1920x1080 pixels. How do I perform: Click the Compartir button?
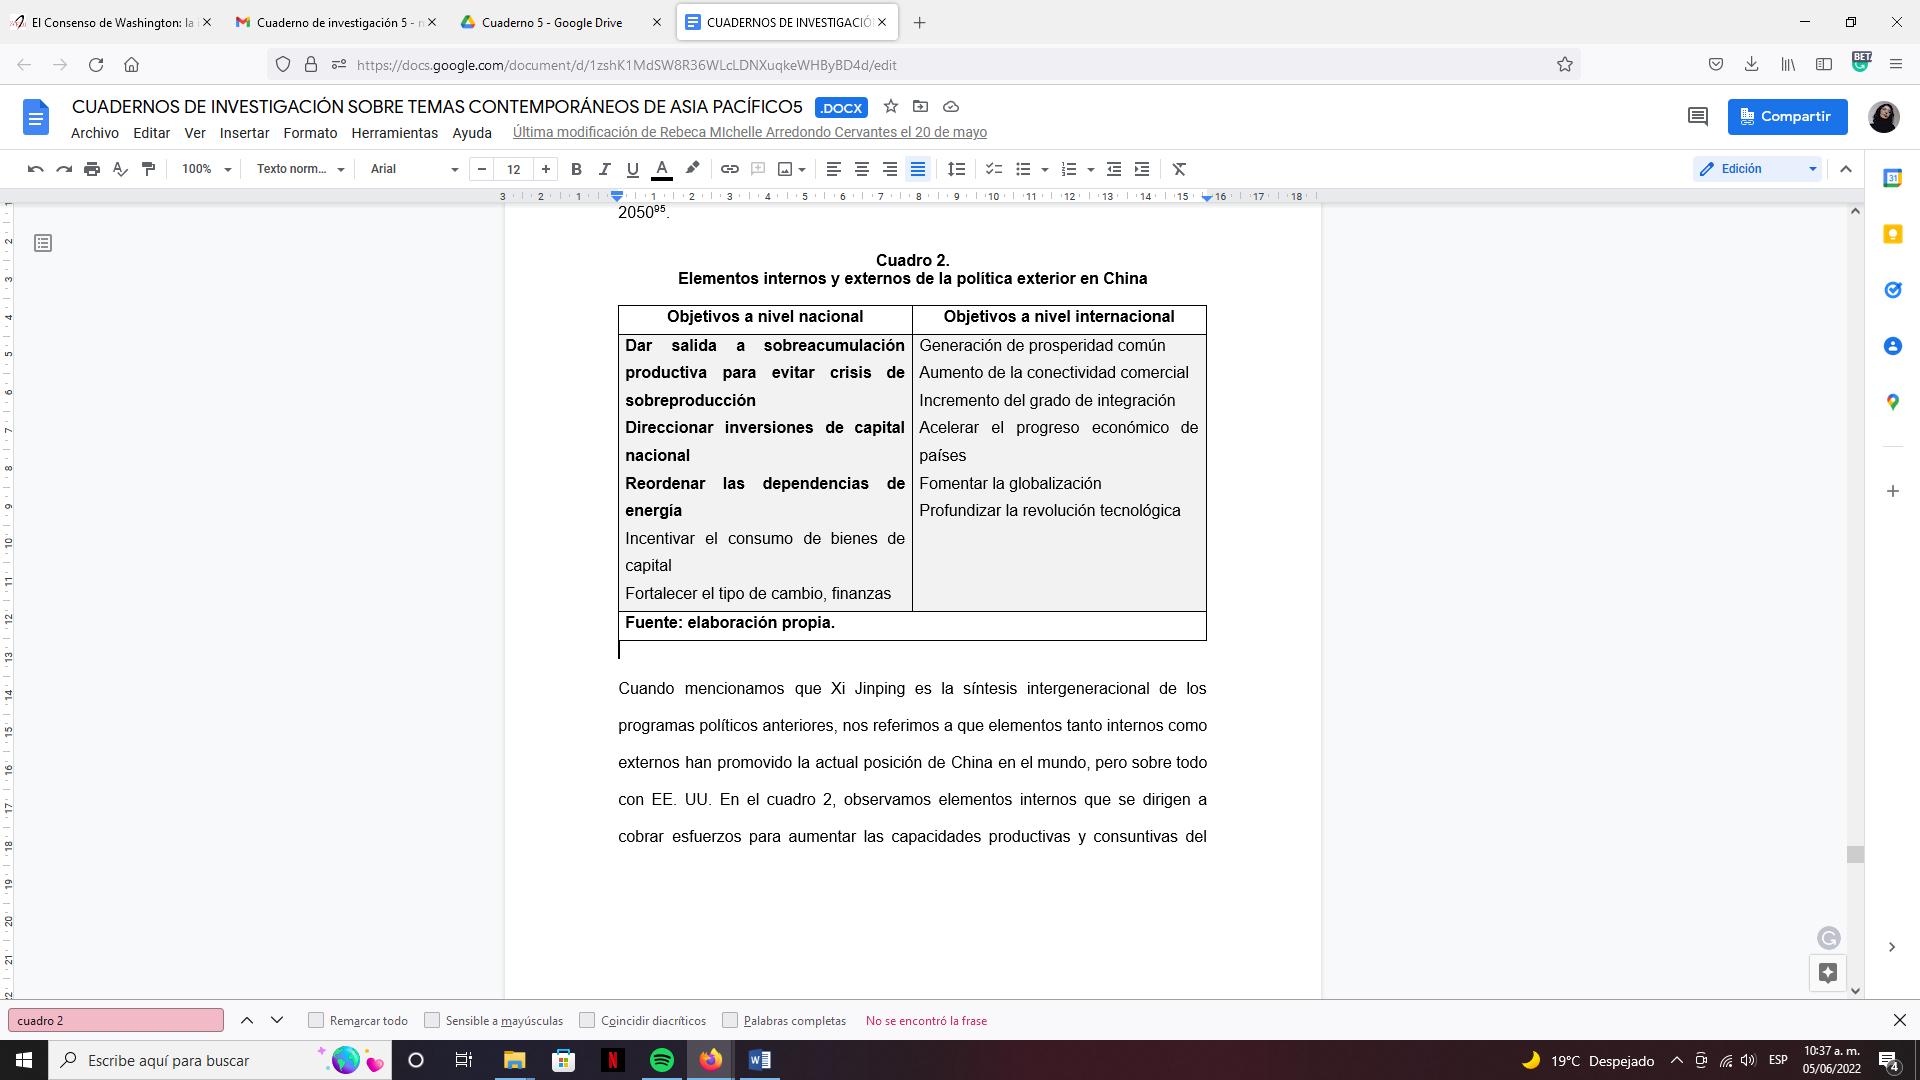(1787, 116)
